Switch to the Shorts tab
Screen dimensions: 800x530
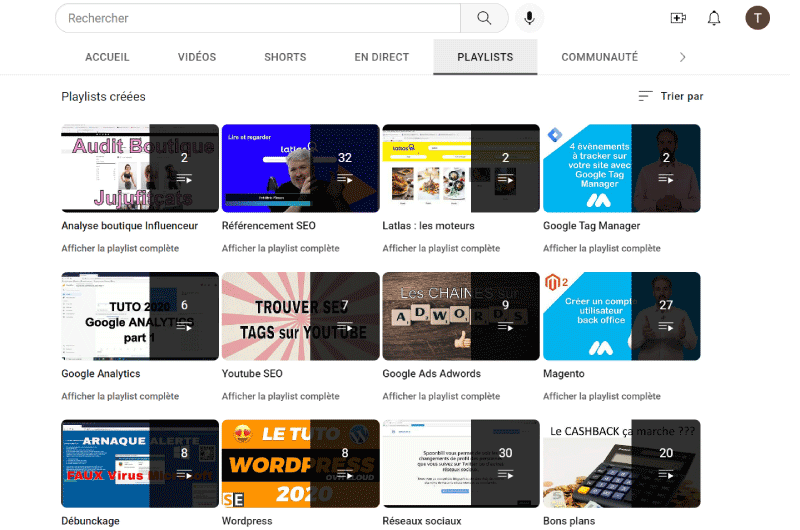(285, 57)
